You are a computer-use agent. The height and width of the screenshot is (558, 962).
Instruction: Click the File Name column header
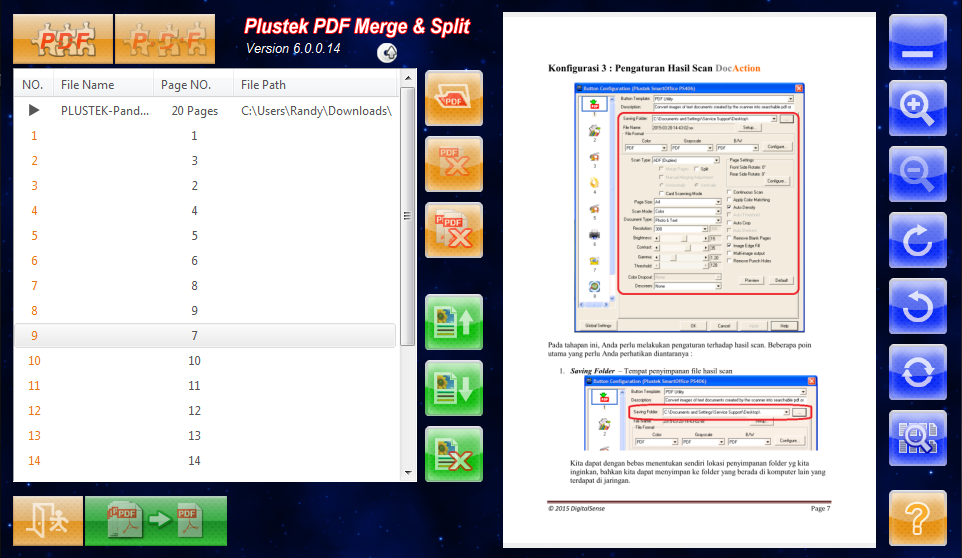[x=103, y=85]
